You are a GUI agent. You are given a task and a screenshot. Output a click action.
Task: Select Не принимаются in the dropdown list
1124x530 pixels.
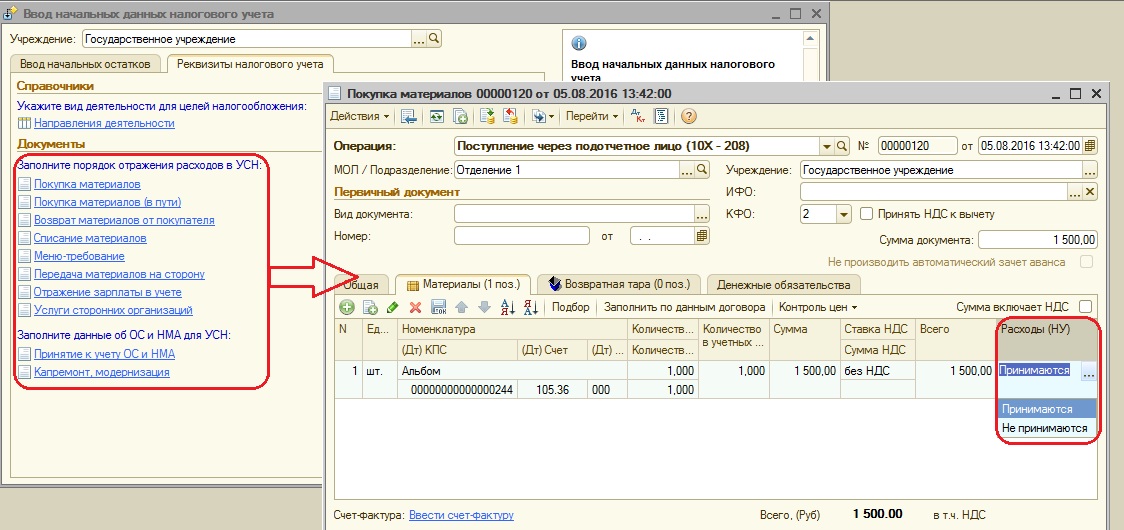tap(1045, 428)
